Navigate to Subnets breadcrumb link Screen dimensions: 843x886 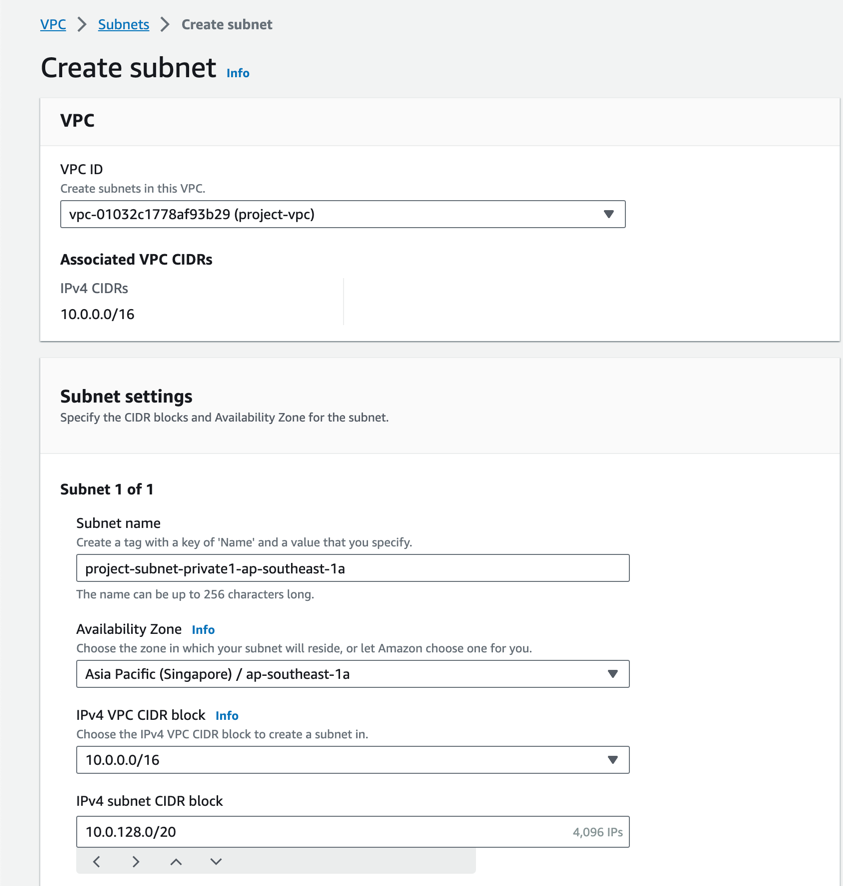(x=123, y=24)
